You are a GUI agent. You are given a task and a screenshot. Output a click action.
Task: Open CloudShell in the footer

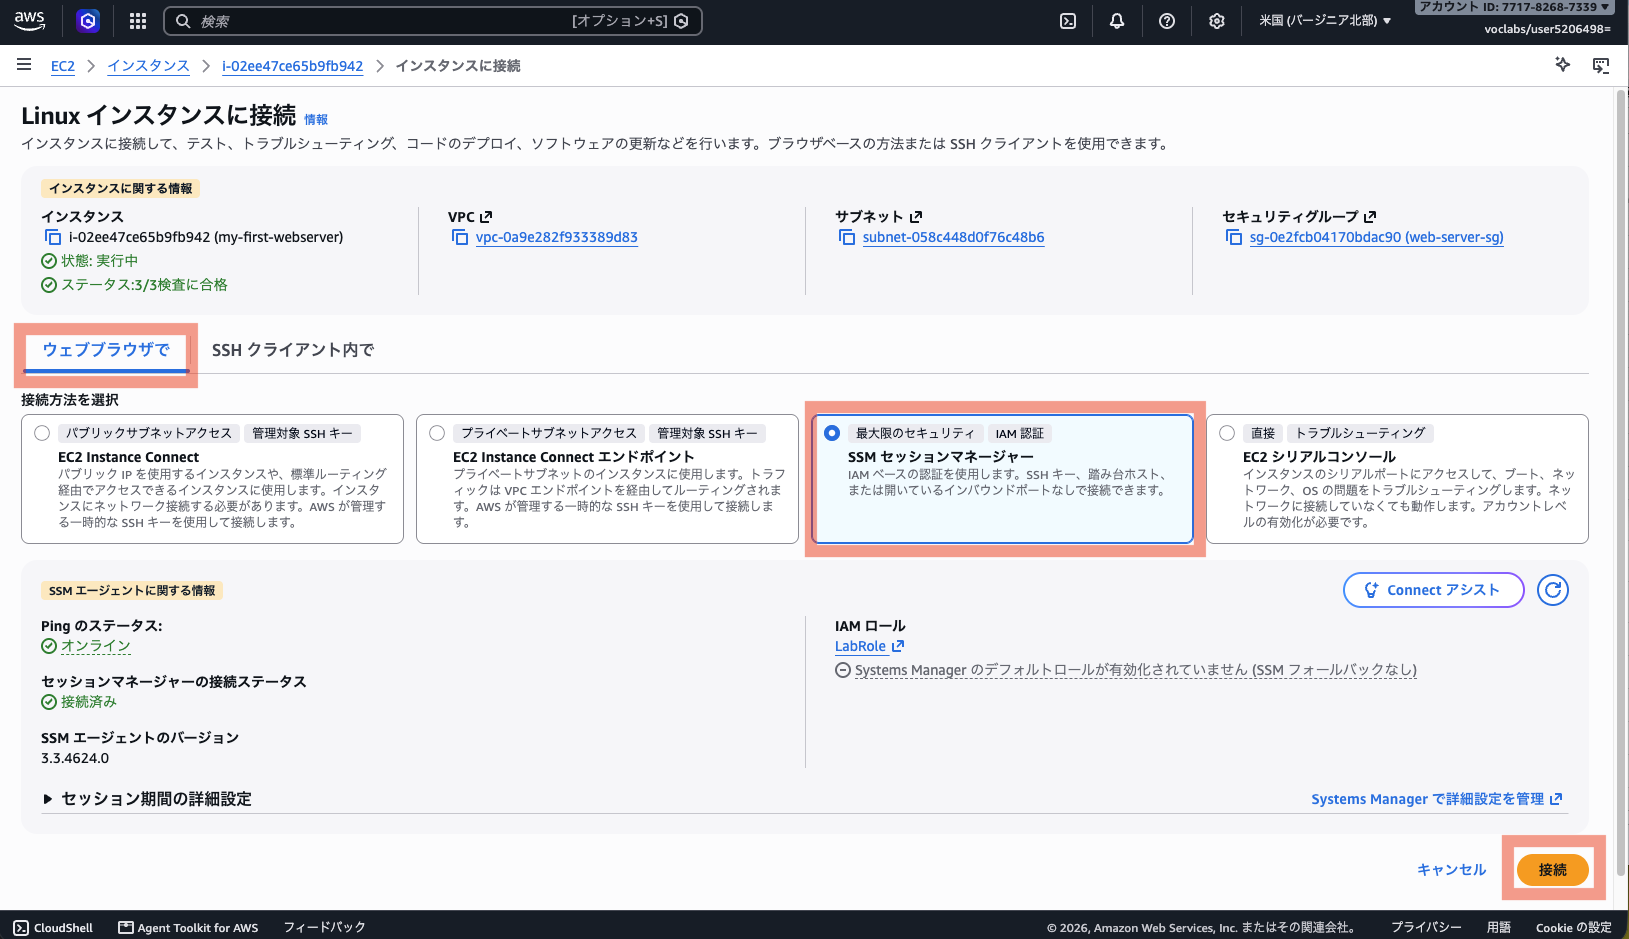pos(54,928)
